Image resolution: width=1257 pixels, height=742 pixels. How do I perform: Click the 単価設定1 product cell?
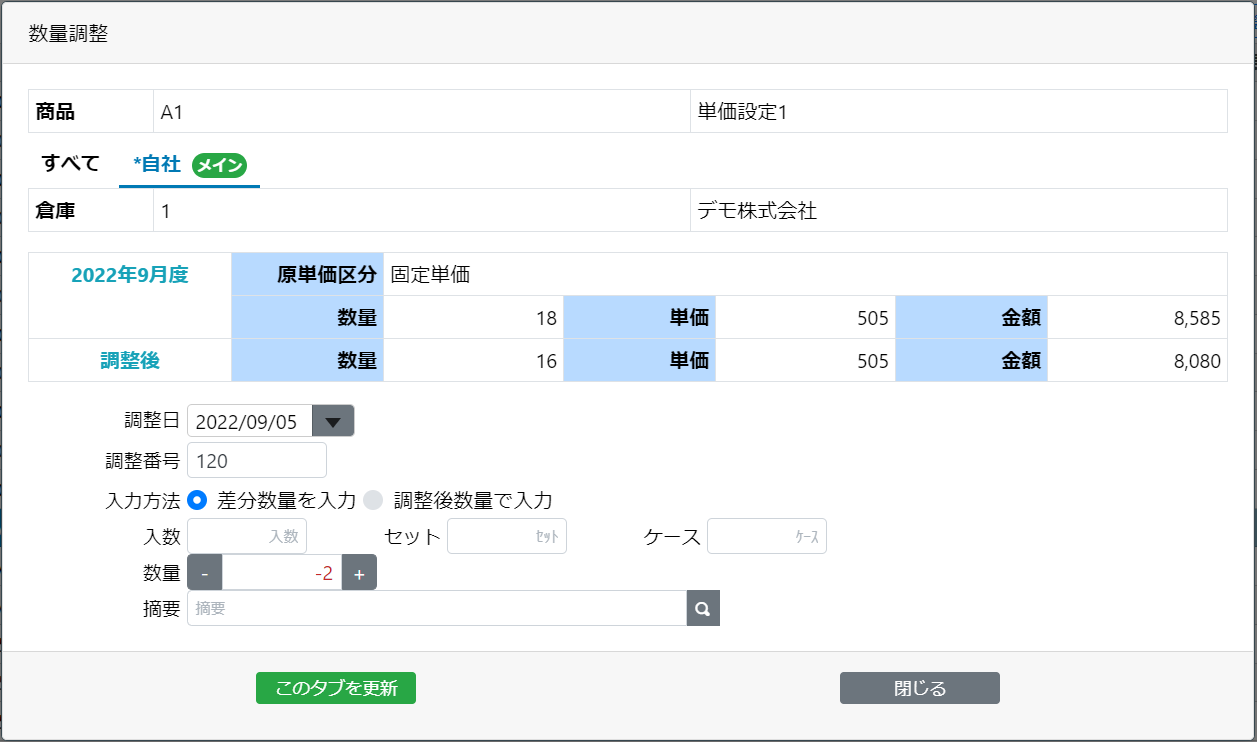[957, 112]
